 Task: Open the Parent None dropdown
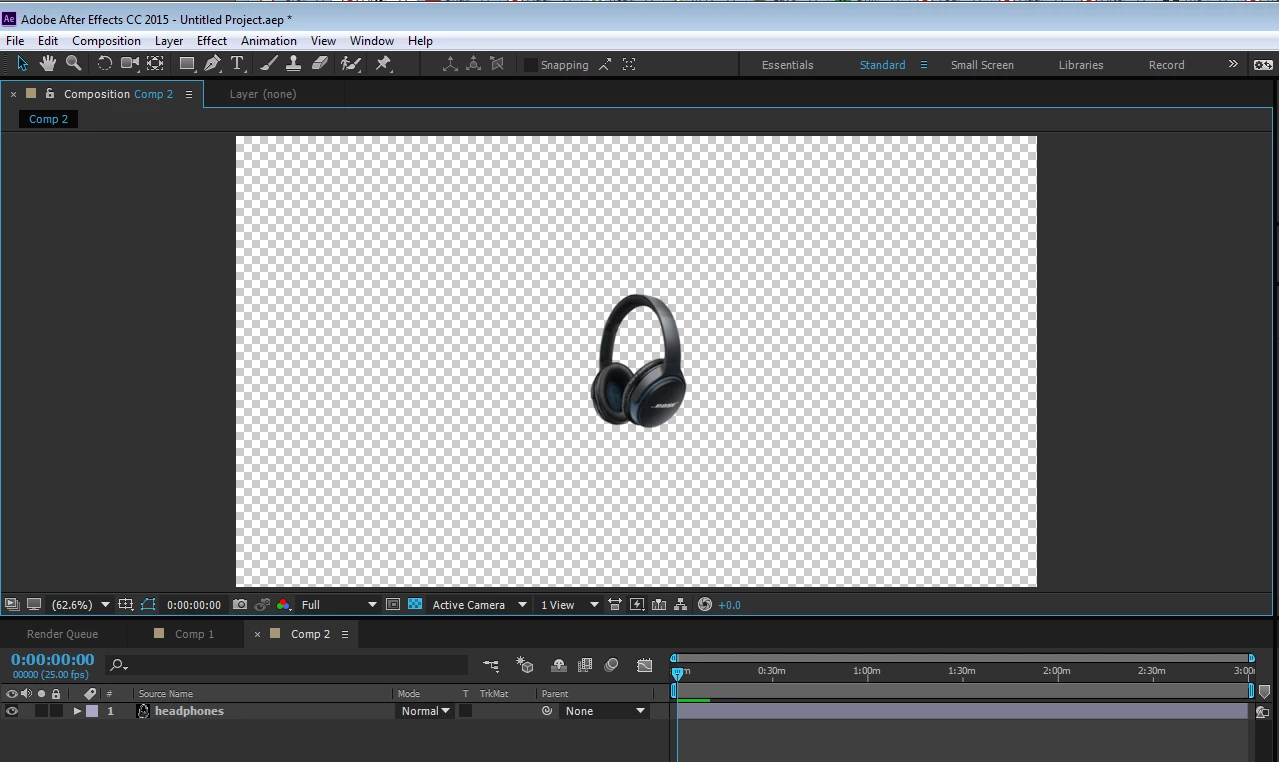pyautogui.click(x=604, y=711)
